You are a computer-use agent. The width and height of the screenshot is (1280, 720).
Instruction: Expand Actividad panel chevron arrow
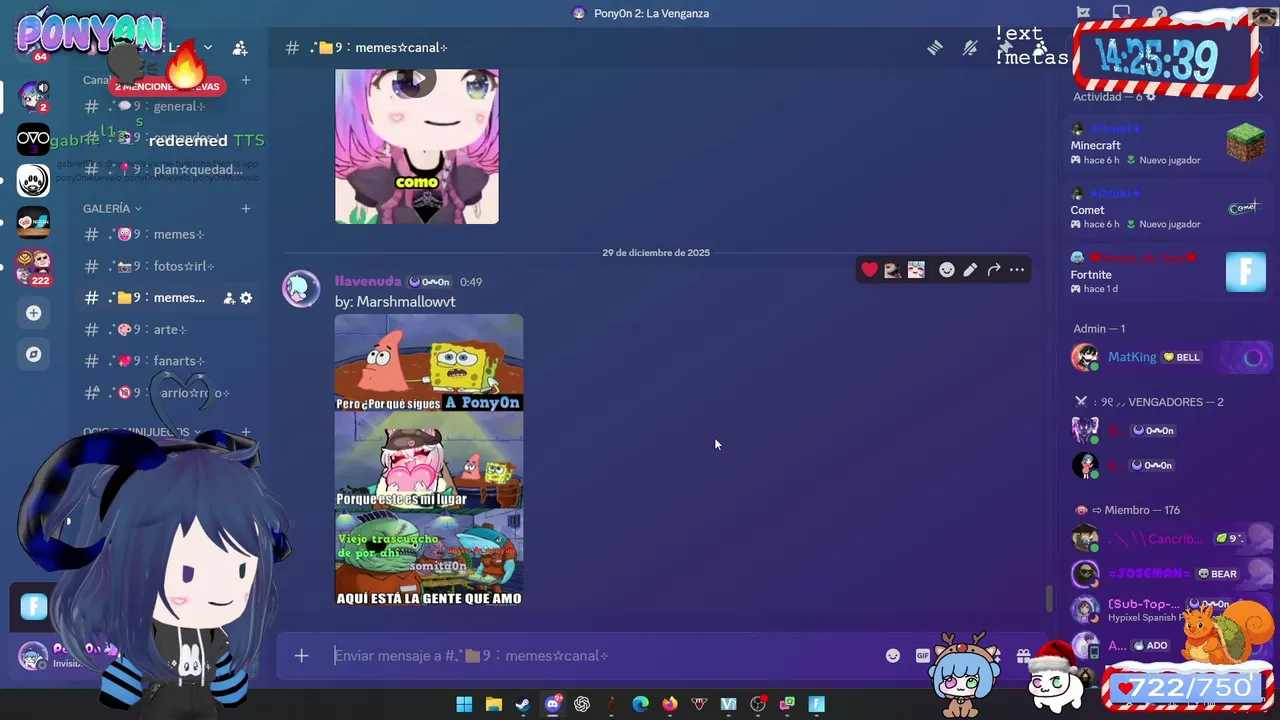[x=1259, y=97]
